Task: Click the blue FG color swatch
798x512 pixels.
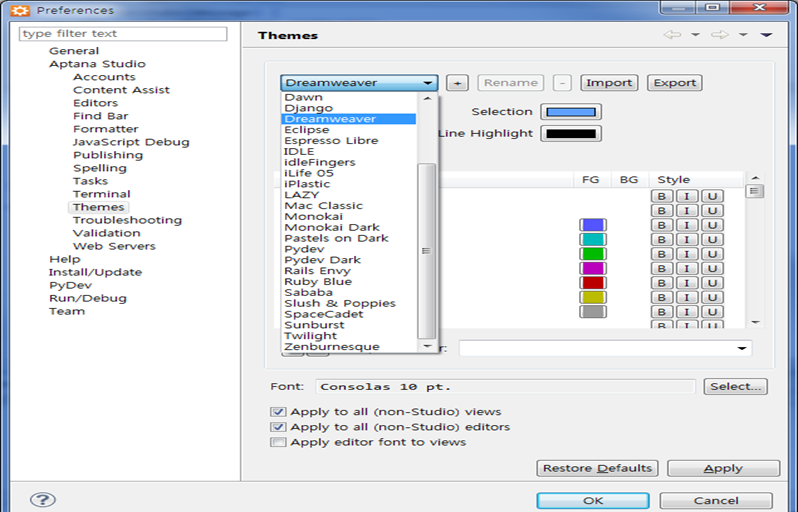Action: 593,225
